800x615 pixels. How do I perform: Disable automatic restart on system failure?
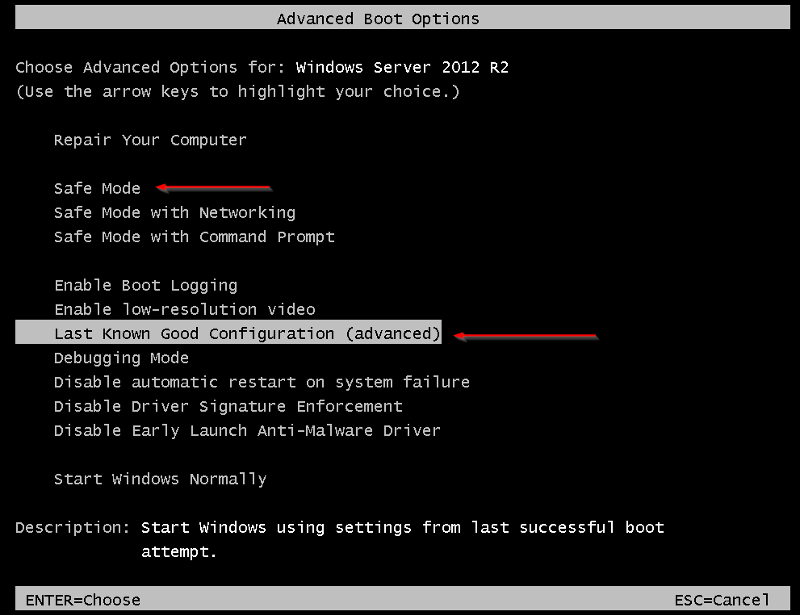(x=261, y=382)
